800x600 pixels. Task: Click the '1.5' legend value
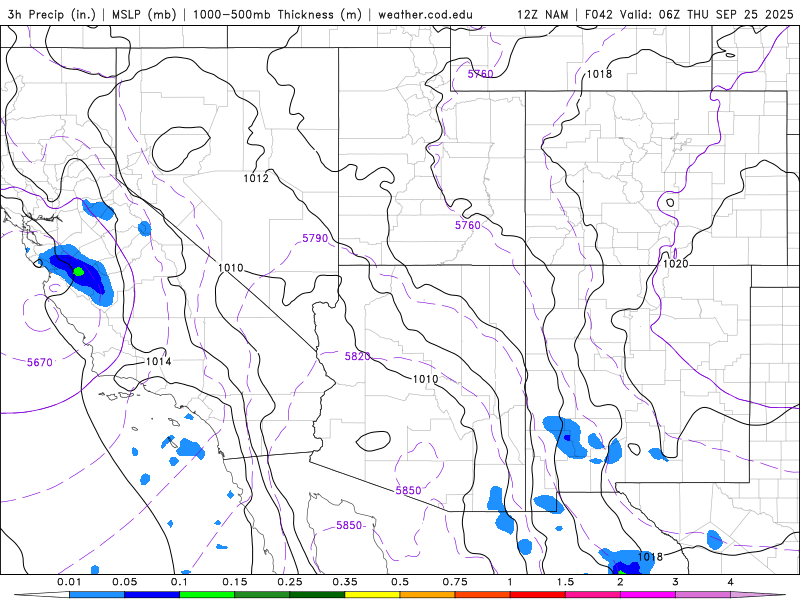coord(565,582)
